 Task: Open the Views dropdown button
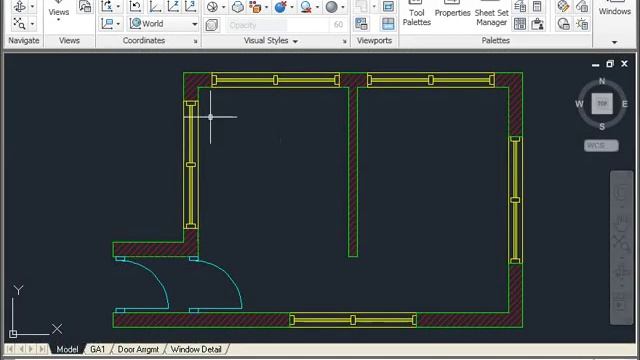tap(58, 12)
